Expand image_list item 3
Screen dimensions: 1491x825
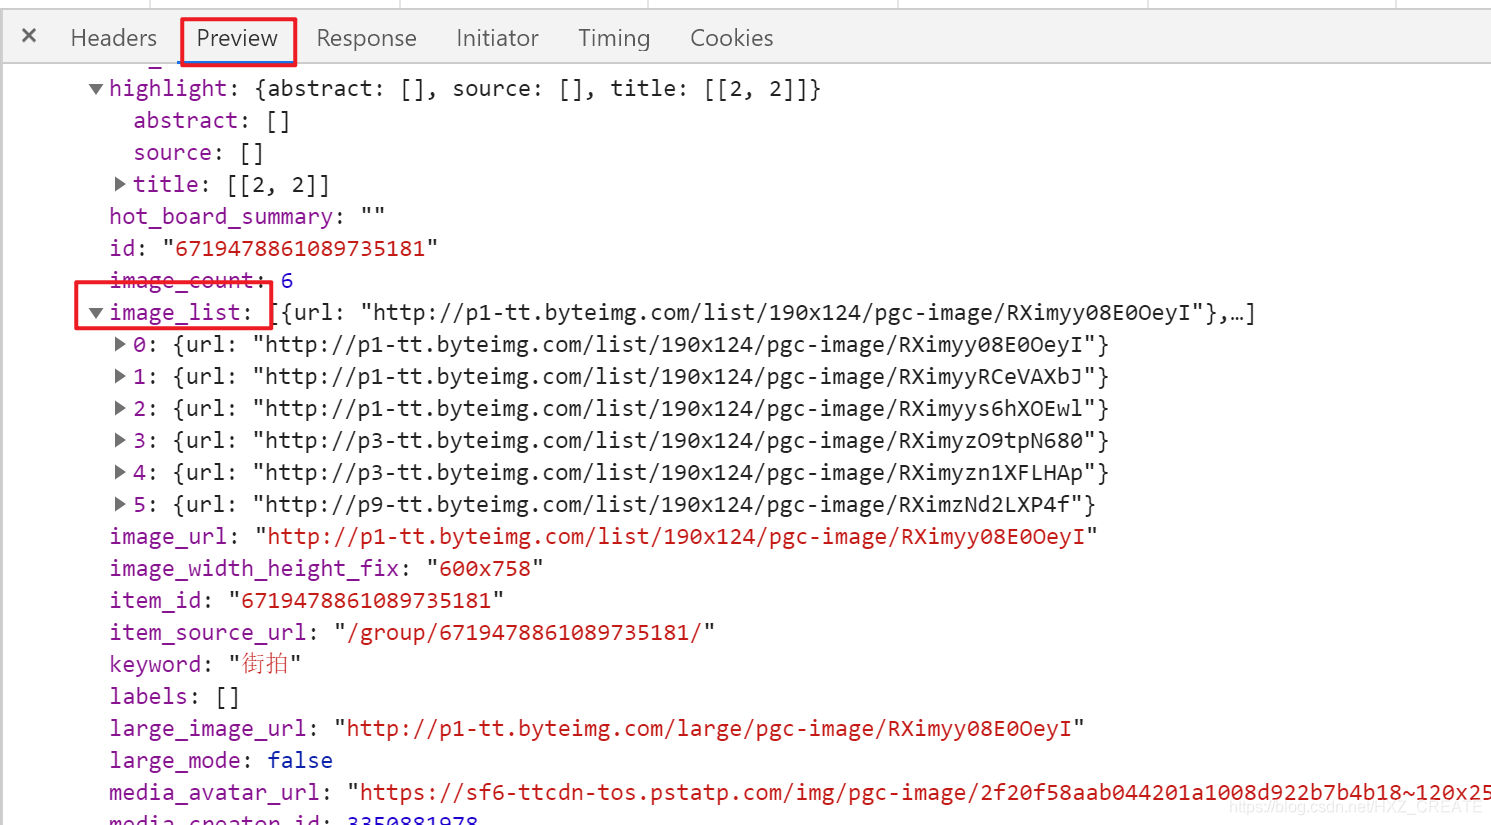120,440
